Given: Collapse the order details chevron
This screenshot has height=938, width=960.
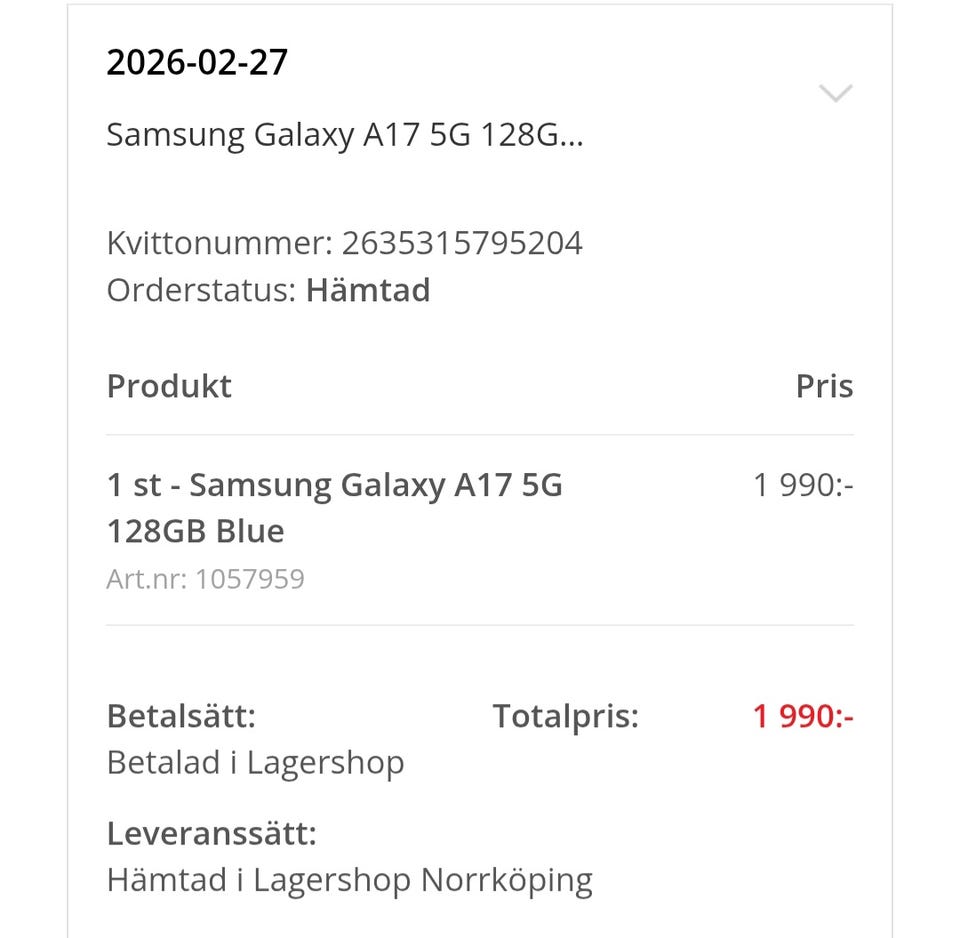Looking at the screenshot, I should click(835, 93).
